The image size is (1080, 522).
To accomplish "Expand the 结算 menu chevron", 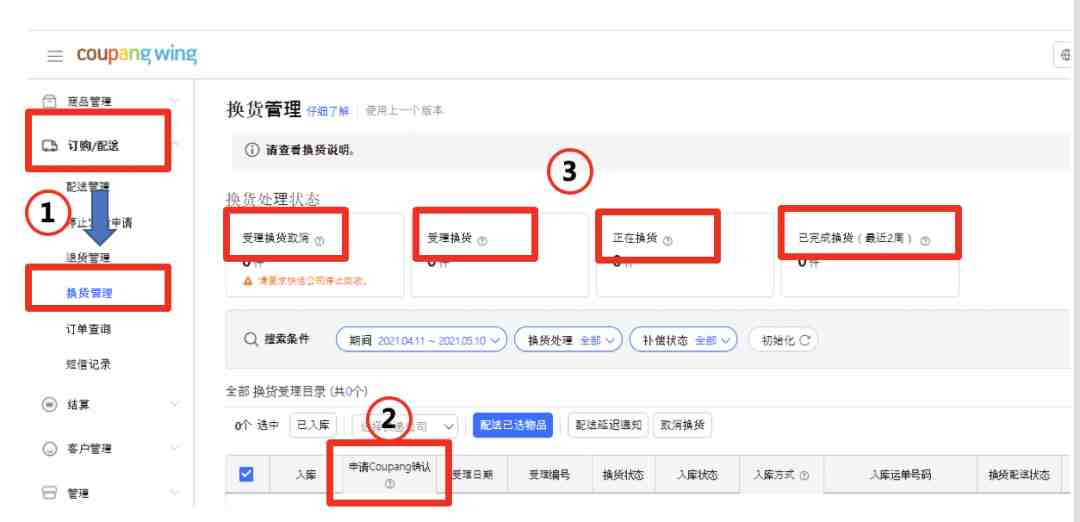I will (x=174, y=404).
